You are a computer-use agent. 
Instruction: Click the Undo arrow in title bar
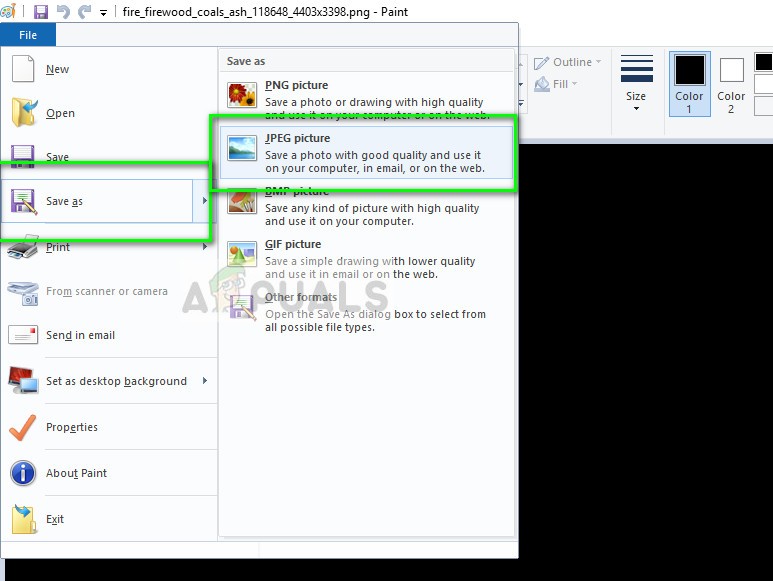(x=63, y=11)
